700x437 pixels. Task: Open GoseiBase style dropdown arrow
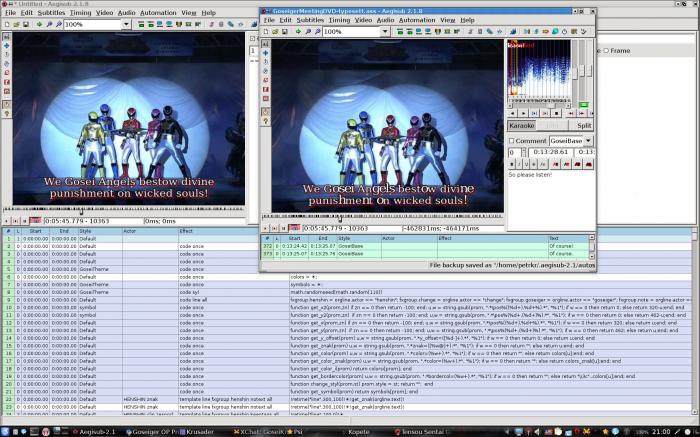point(588,141)
